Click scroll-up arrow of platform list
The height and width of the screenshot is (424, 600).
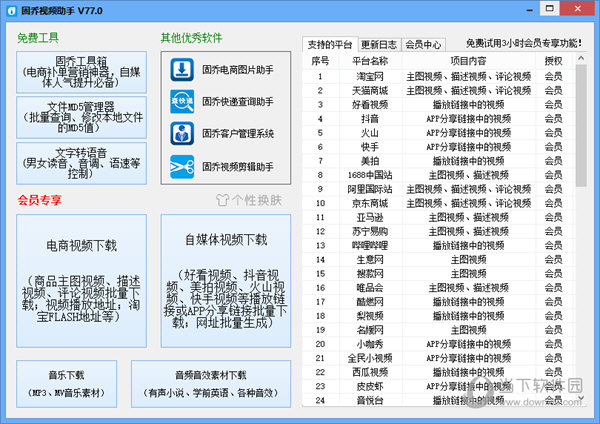tap(581, 58)
